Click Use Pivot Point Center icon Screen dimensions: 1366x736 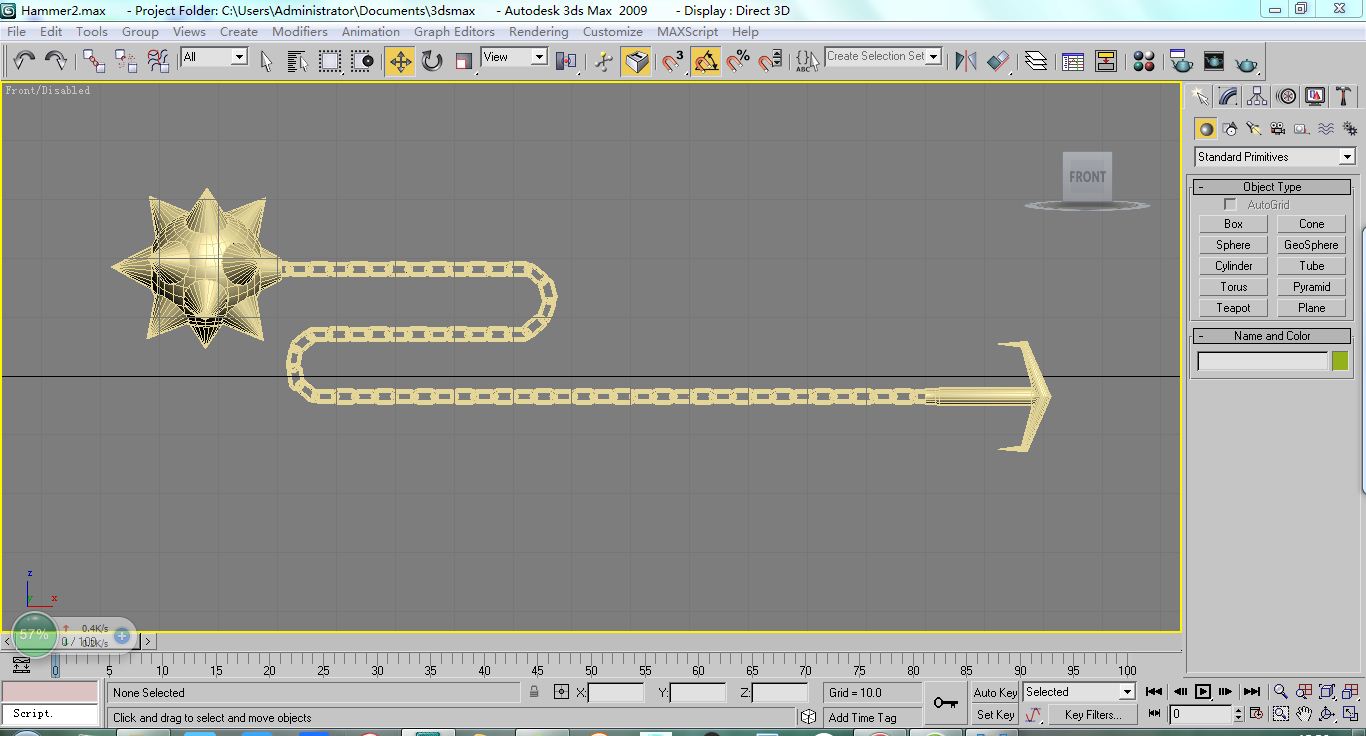coord(566,61)
